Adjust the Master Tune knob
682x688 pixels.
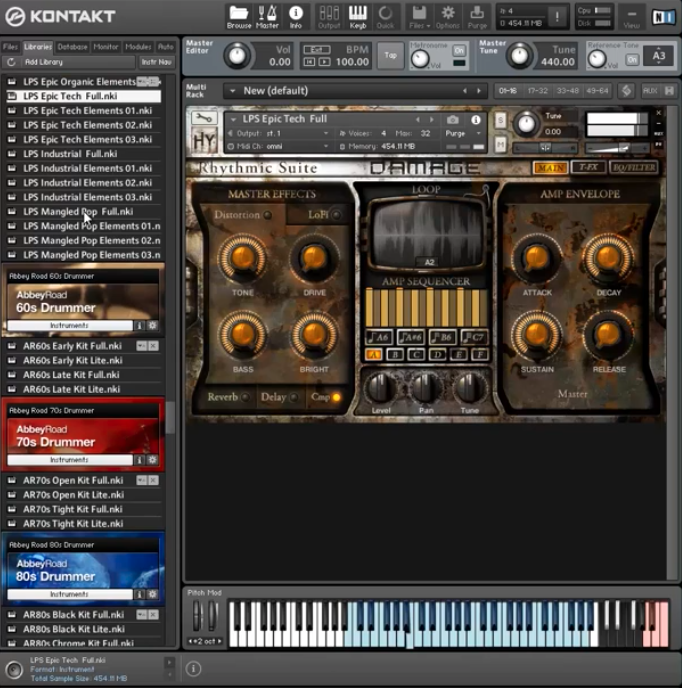click(520, 56)
